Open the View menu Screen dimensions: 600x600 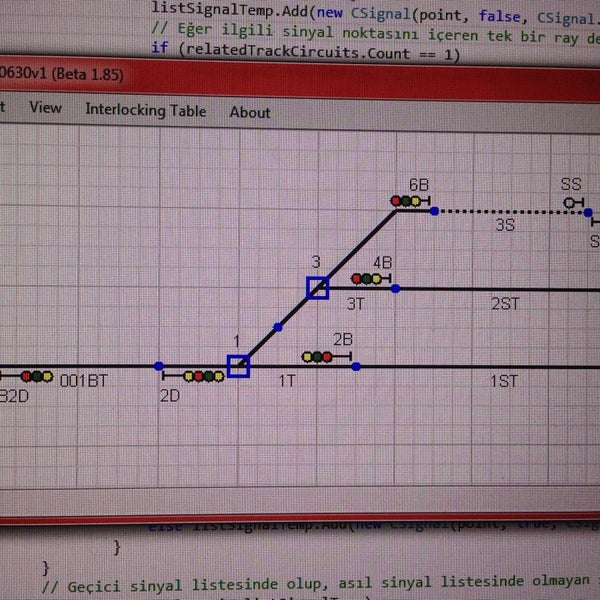coord(46,108)
